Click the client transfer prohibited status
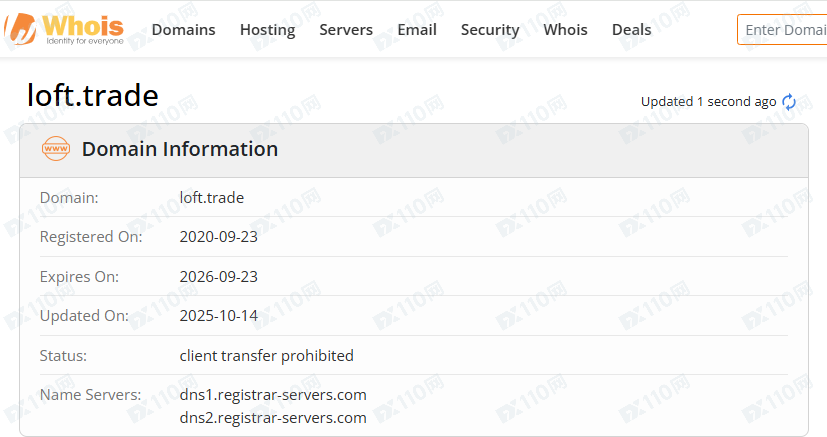 (x=267, y=355)
